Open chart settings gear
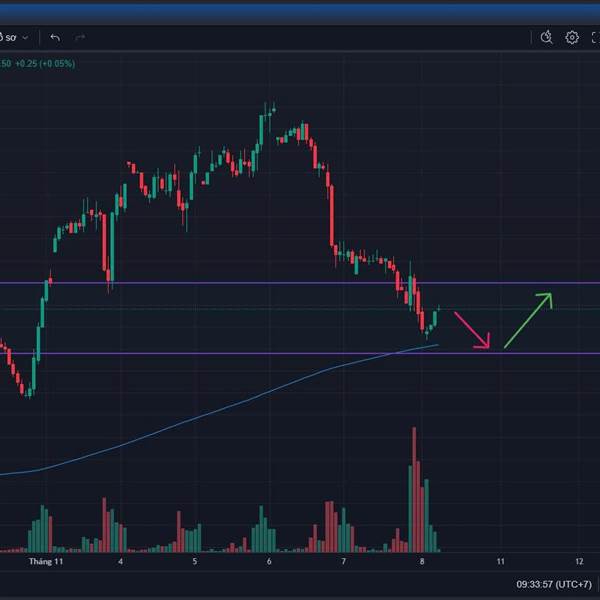600x600 pixels. [572, 37]
